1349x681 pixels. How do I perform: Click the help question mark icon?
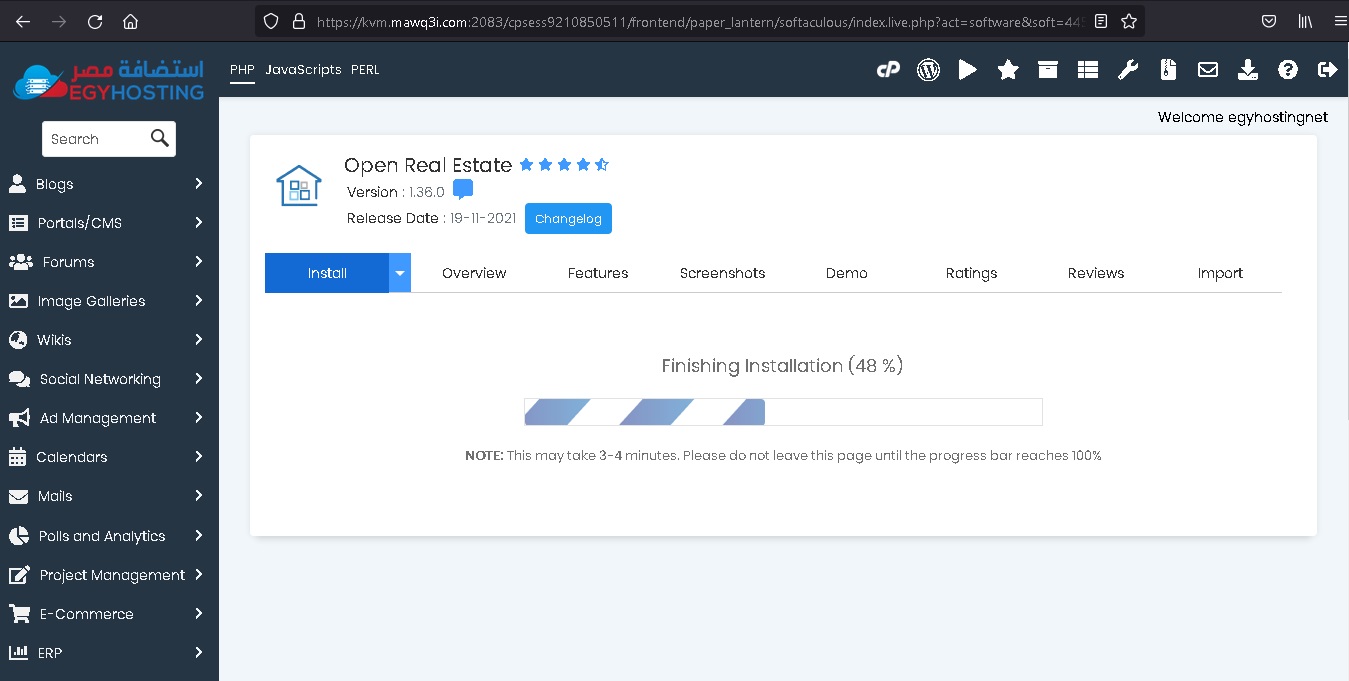(1288, 70)
